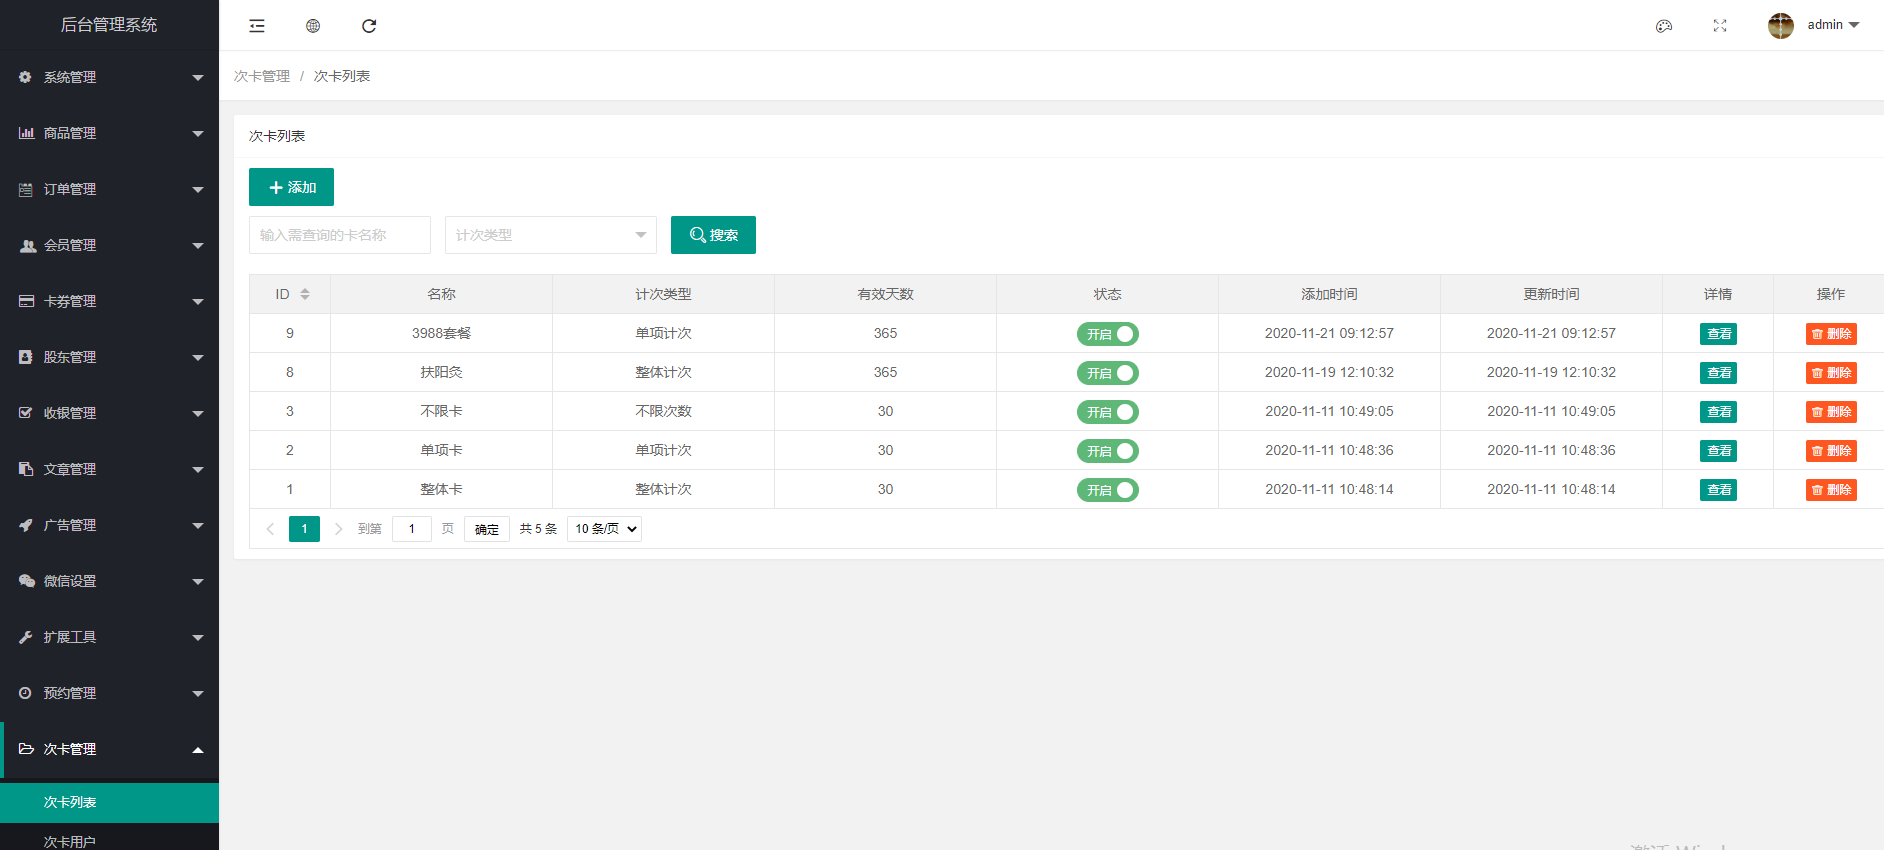Turn off status switch for 3988套餐
Screen dimensions: 1884x850
[x=1107, y=334]
